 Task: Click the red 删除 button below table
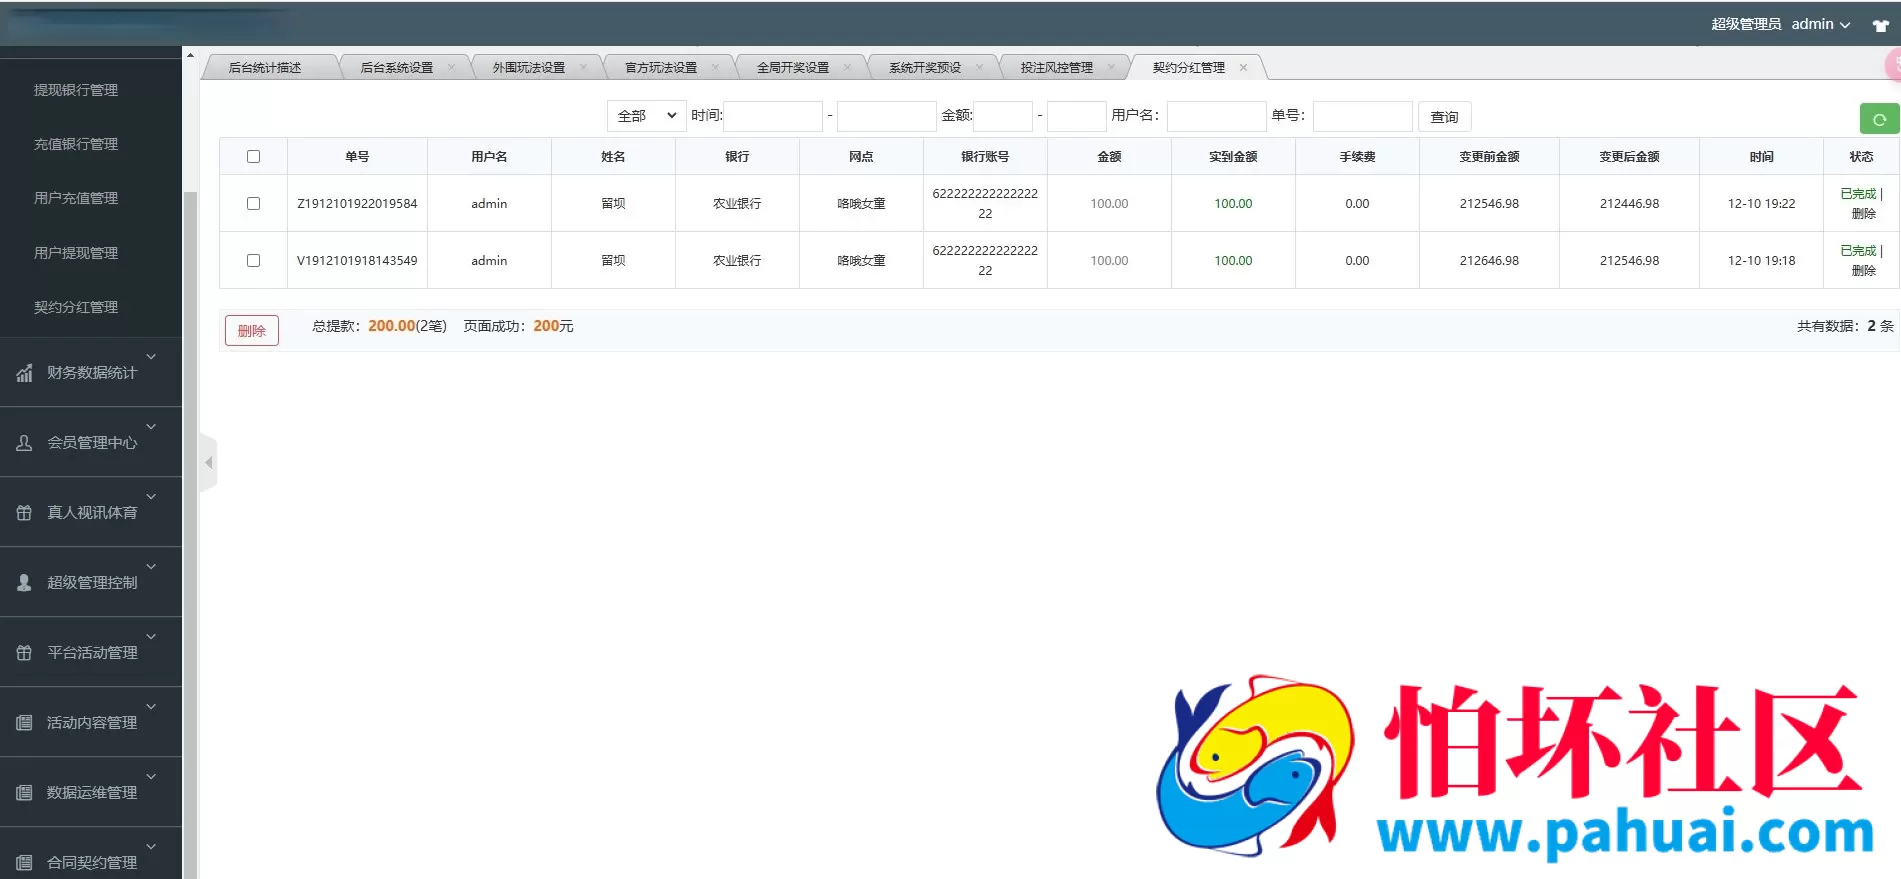(x=252, y=331)
